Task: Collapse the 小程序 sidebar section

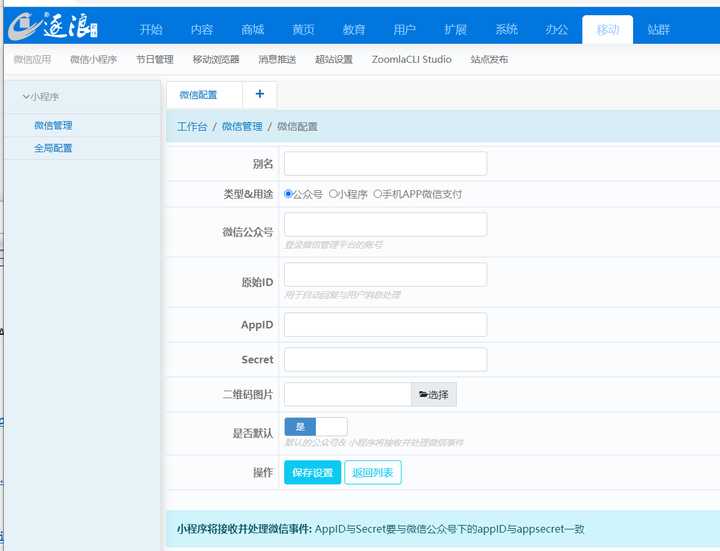Action: [x=44, y=96]
